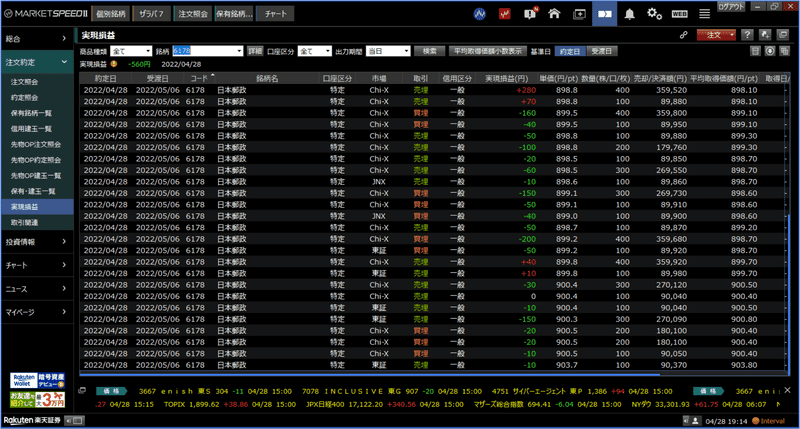Viewport: 800px width, 429px height.
Task: Open the hamburger menu icon
Action: tap(705, 14)
